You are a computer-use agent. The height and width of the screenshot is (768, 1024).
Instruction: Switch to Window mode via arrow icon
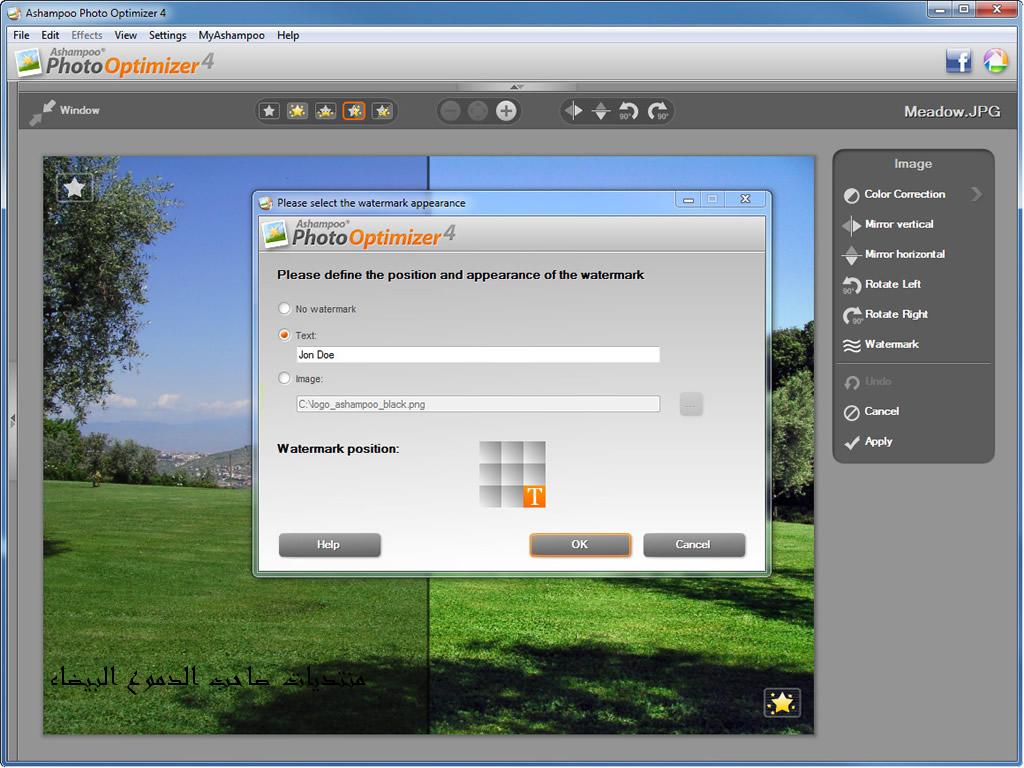point(42,112)
